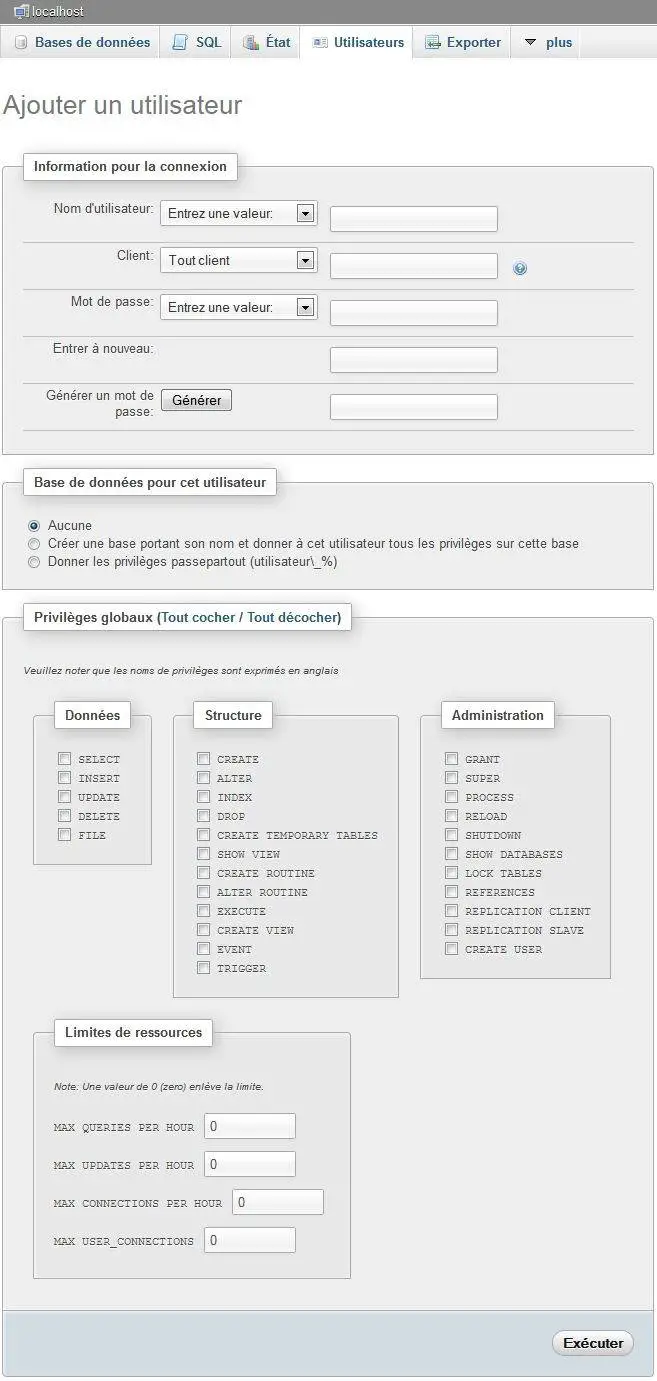The height and width of the screenshot is (1381, 657).
Task: Click the localhost server icon
Action: click(x=21, y=12)
